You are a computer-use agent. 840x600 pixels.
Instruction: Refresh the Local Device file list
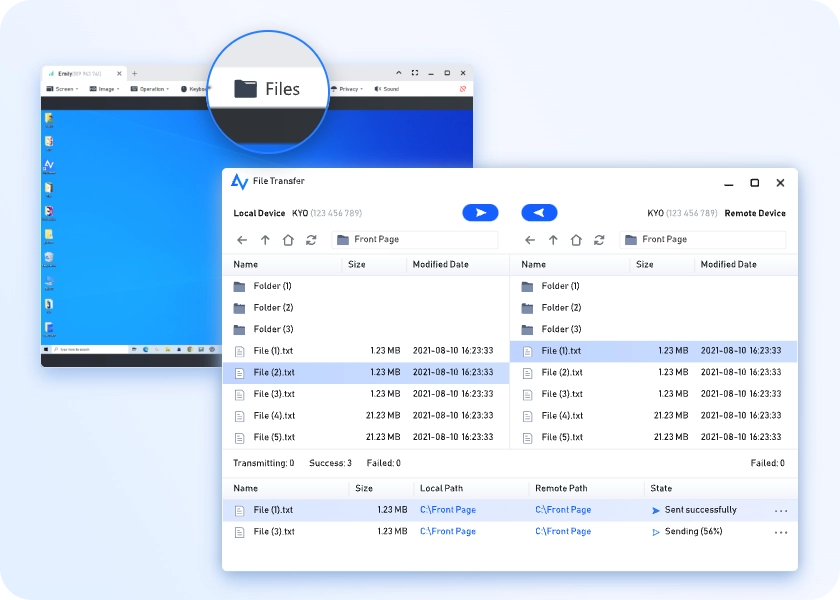point(311,240)
